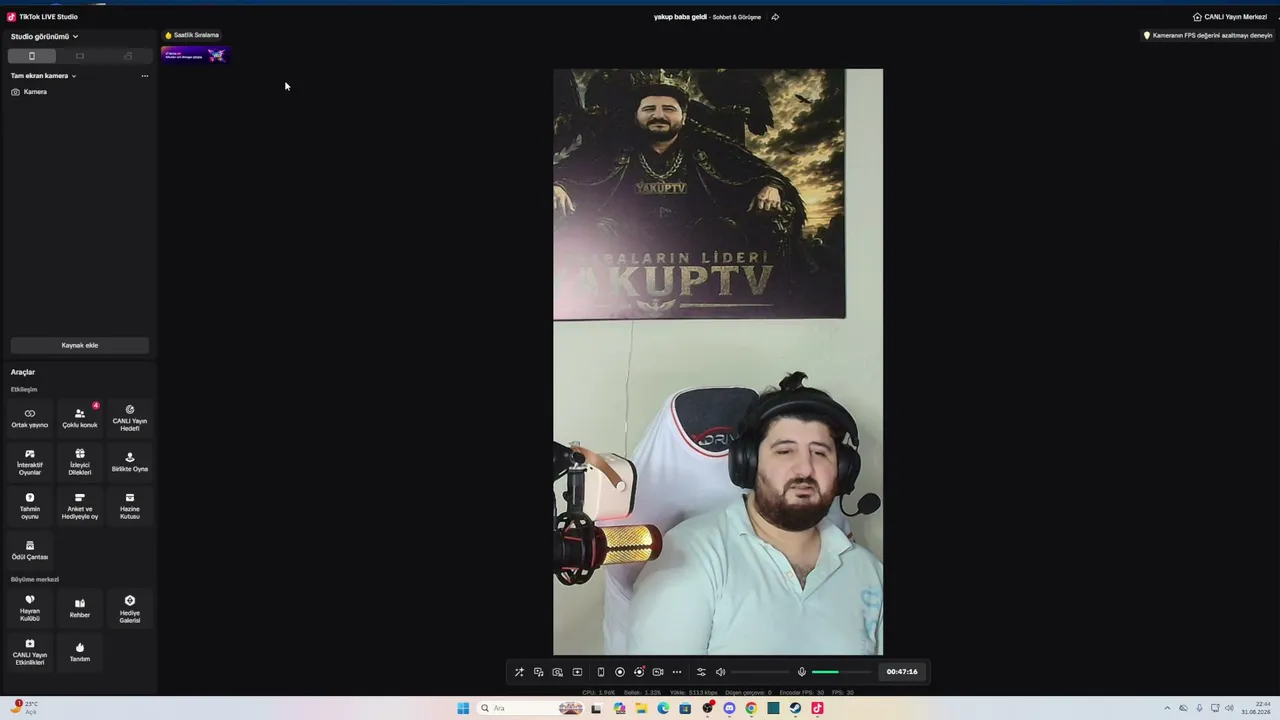Click the Sohbet & Görüşme category label
The width and height of the screenshot is (1280, 720).
point(737,17)
